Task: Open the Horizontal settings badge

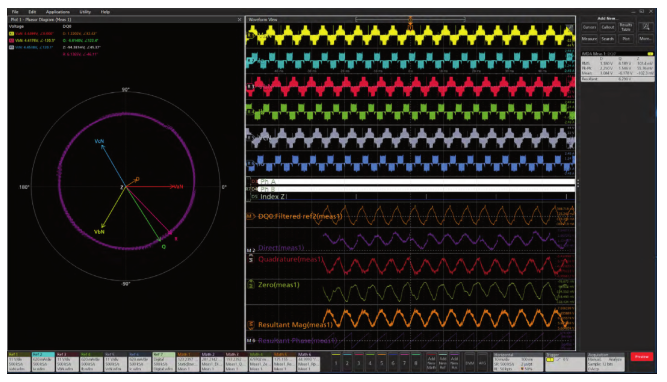Action: coord(518,362)
